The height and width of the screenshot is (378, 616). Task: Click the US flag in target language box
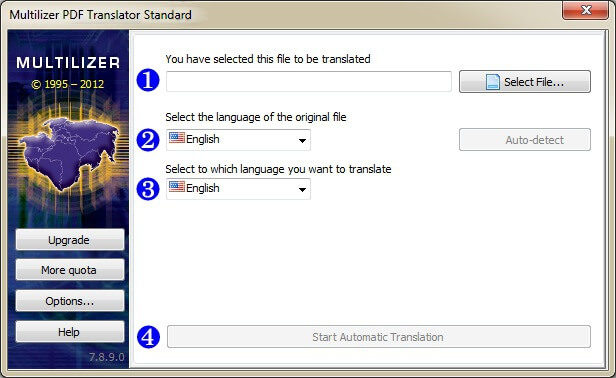pyautogui.click(x=176, y=186)
